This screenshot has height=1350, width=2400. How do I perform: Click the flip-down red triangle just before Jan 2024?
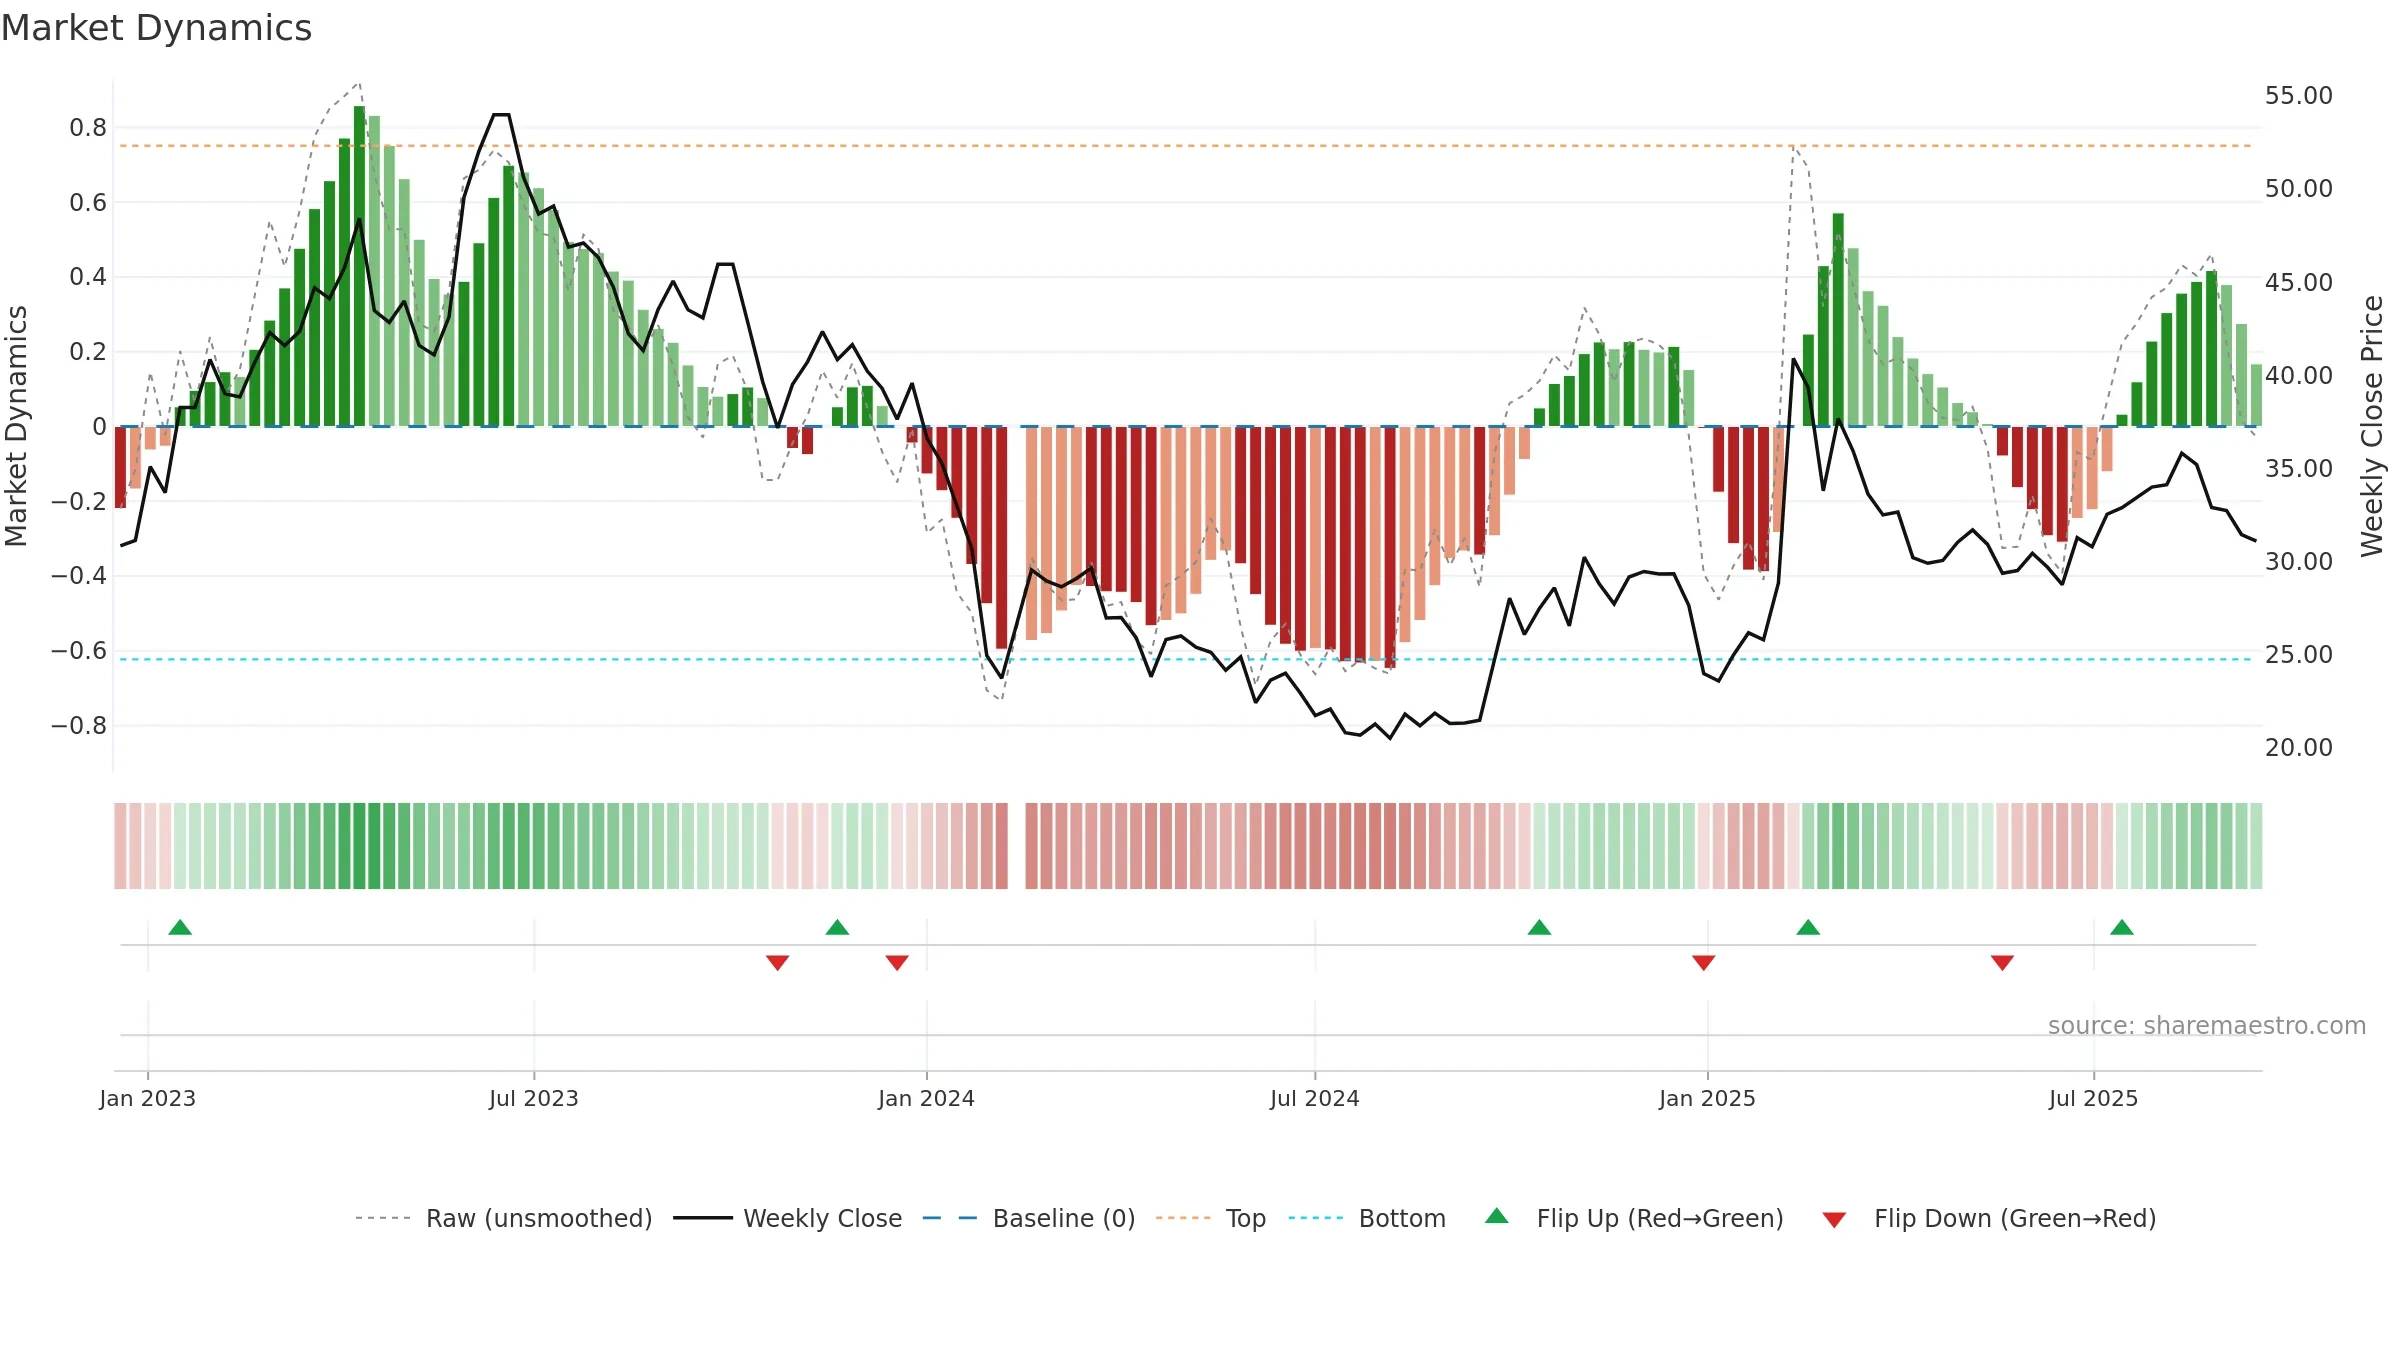coord(897,962)
